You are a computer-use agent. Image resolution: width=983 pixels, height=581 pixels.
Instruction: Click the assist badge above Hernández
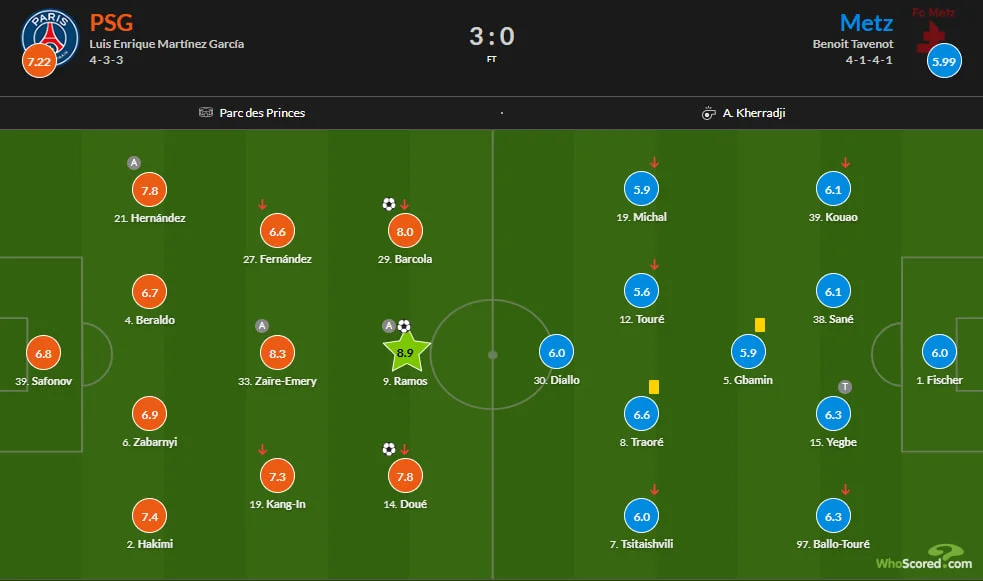[133, 162]
